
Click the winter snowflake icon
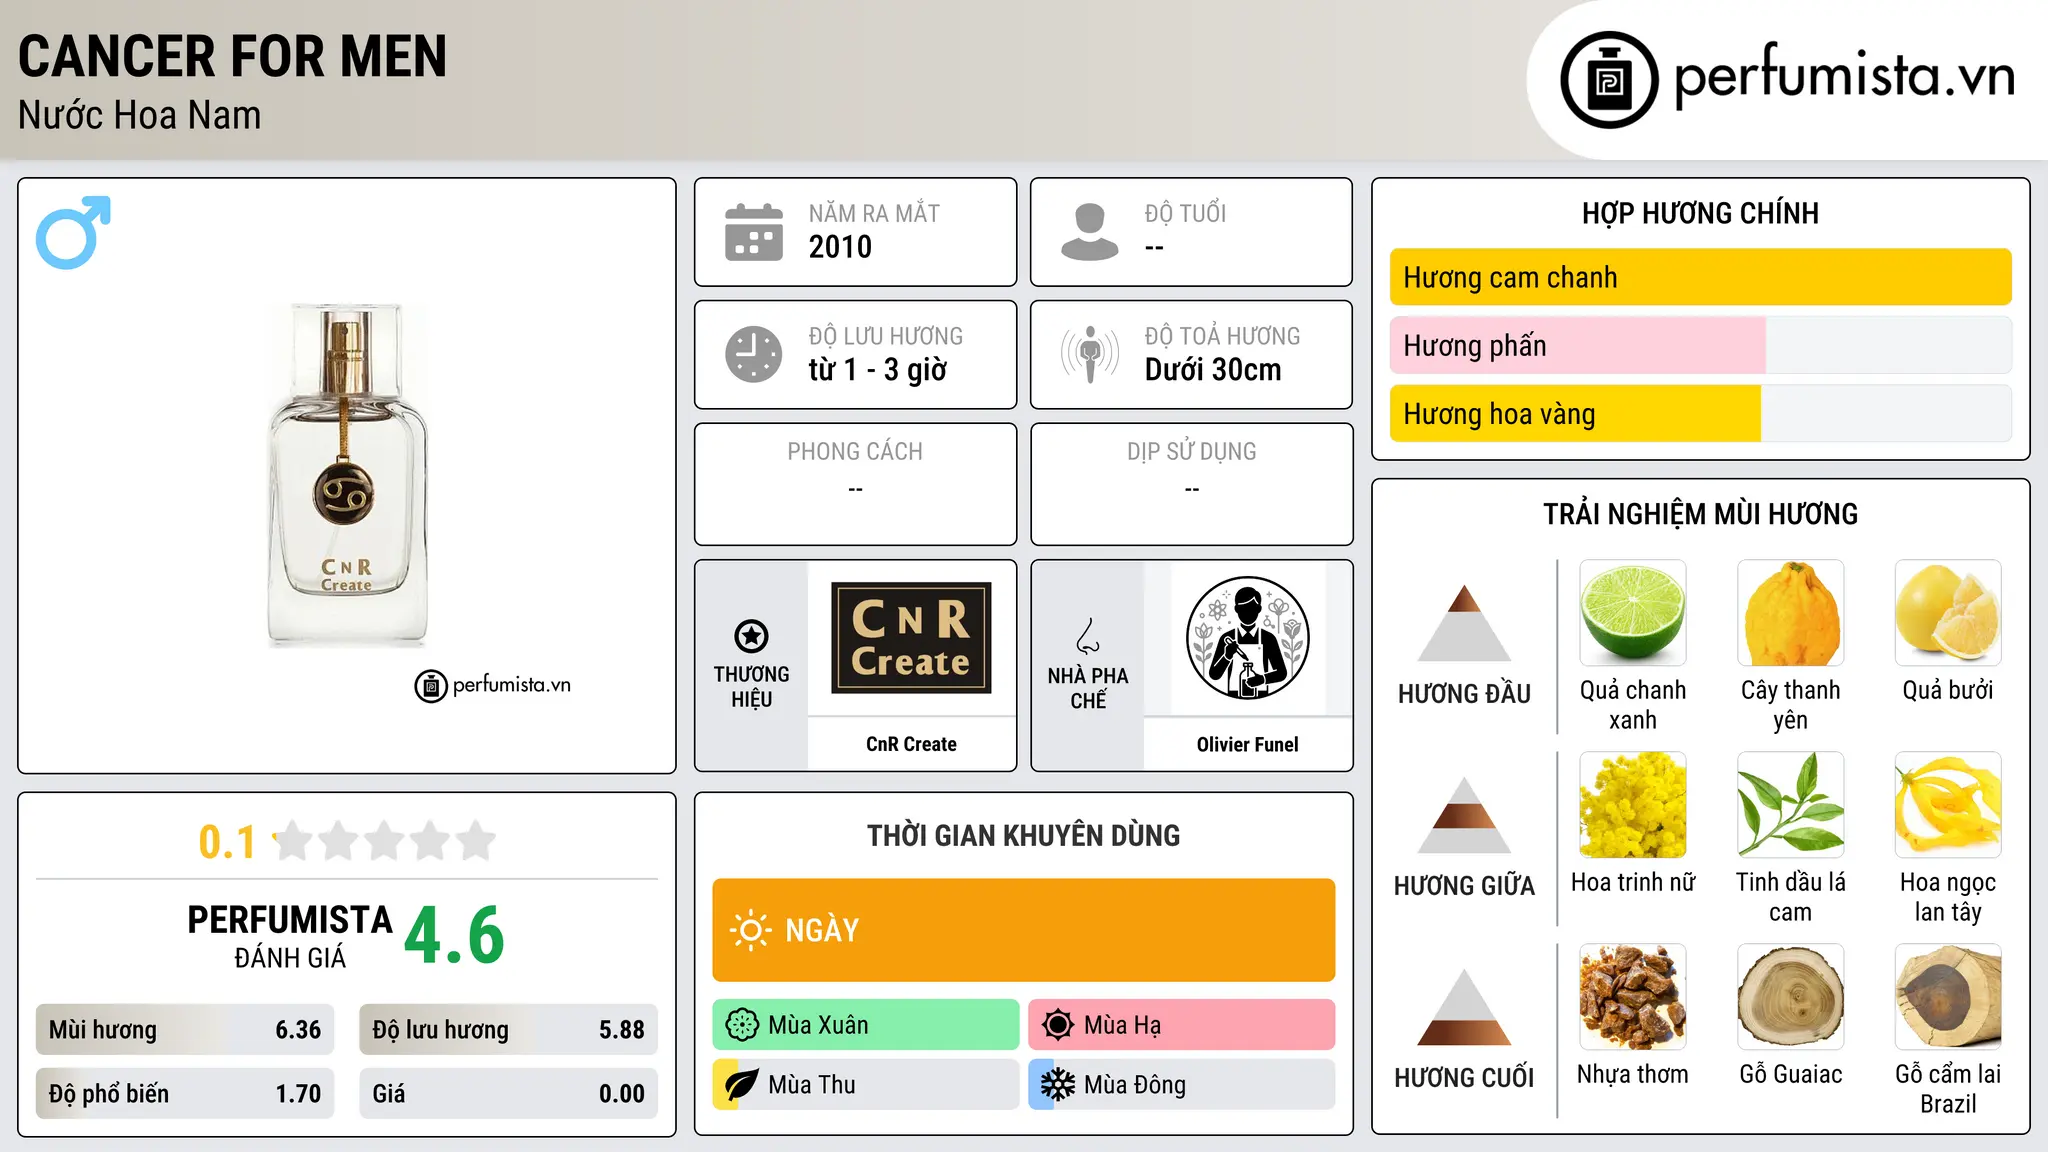point(1058,1085)
